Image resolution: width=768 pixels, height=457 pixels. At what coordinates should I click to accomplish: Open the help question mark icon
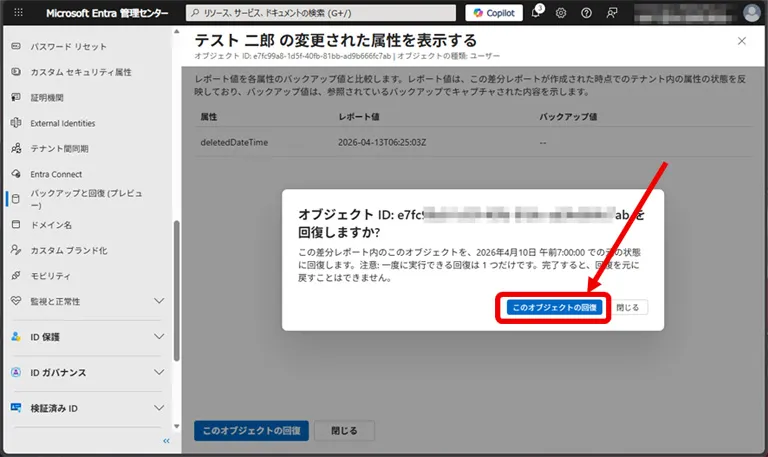click(586, 13)
